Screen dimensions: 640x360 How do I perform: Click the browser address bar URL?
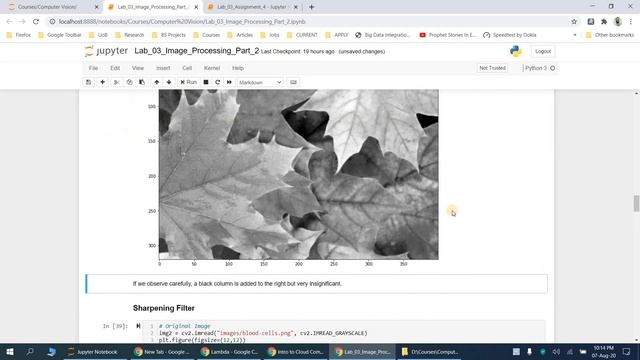(x=182, y=22)
